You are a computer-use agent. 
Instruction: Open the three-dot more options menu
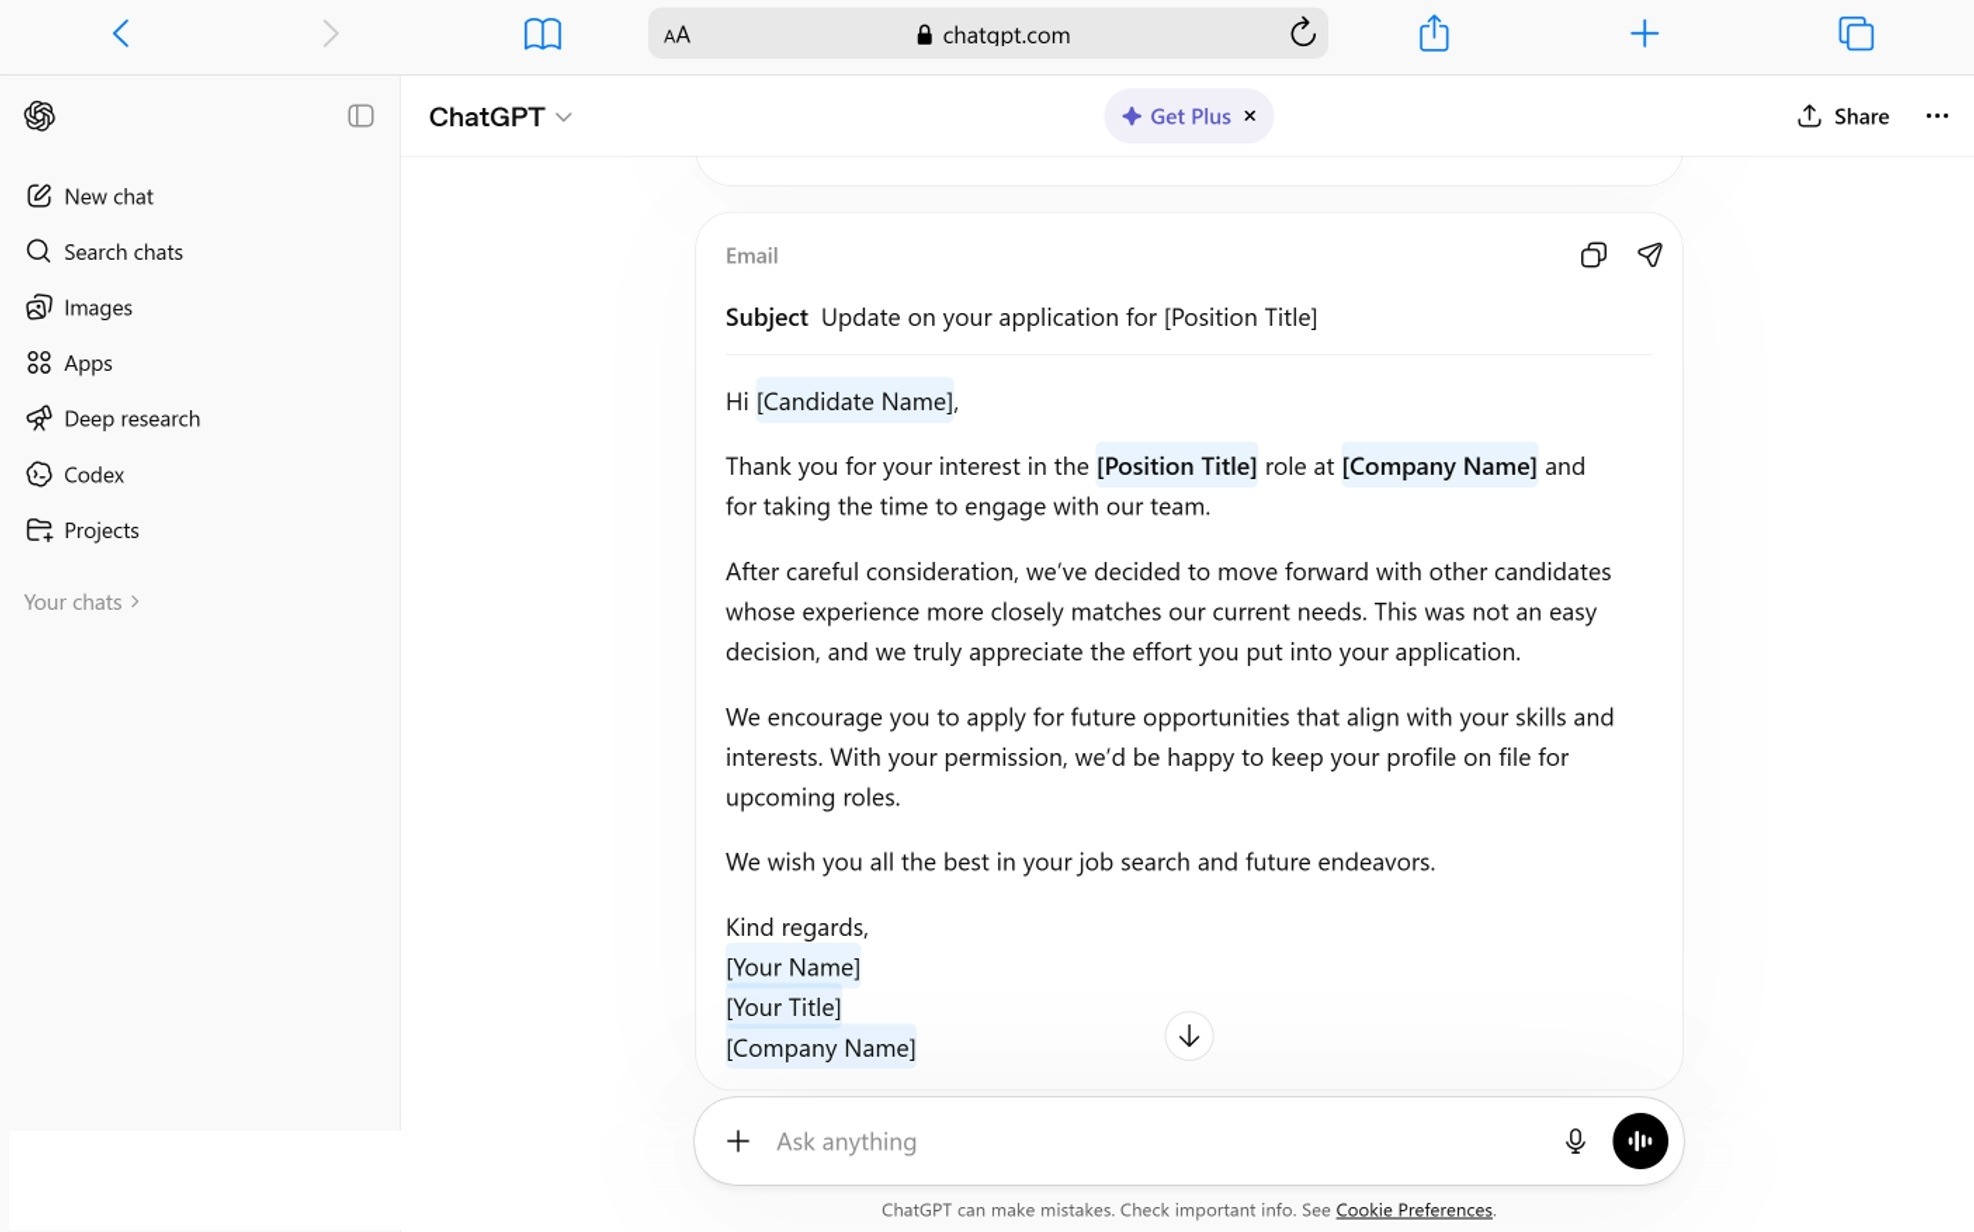click(x=1937, y=116)
